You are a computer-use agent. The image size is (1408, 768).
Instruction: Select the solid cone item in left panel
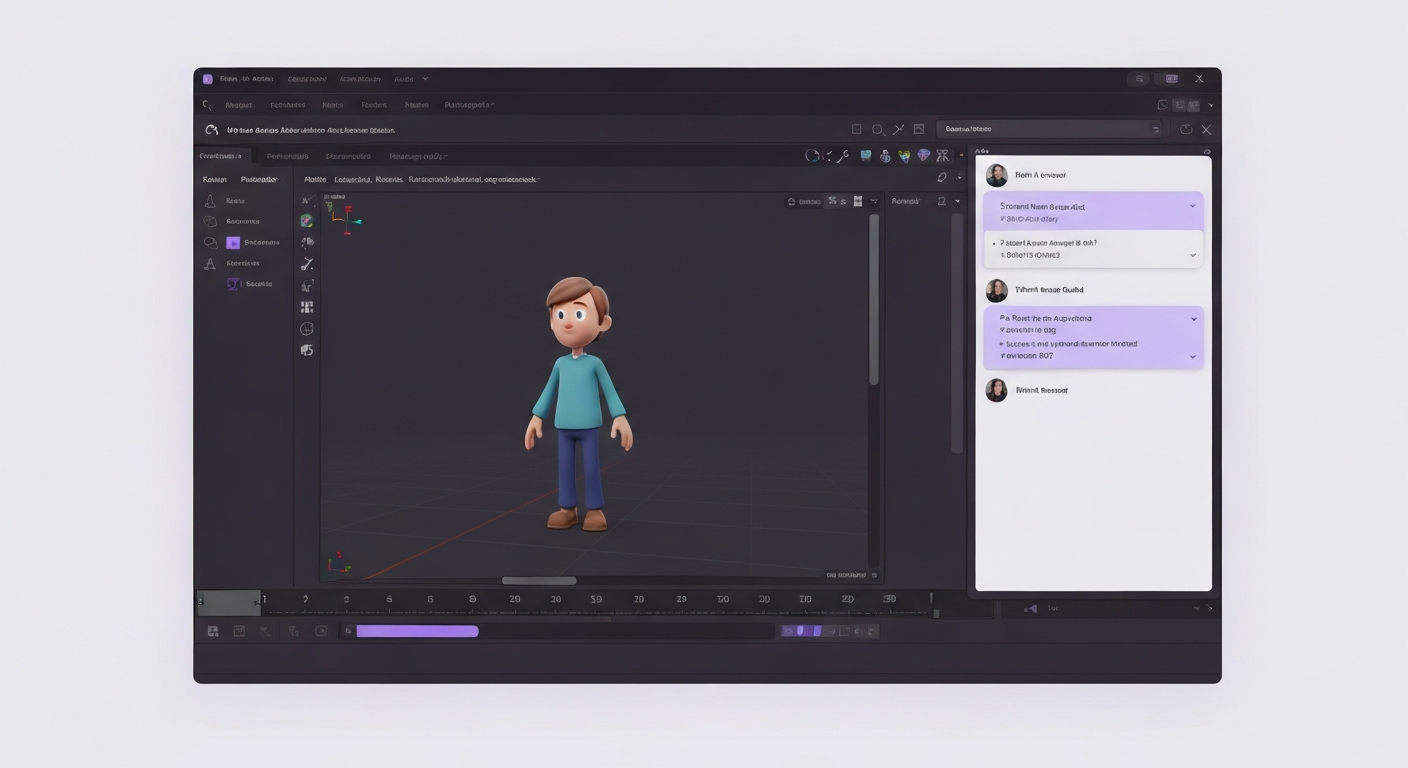[x=210, y=200]
